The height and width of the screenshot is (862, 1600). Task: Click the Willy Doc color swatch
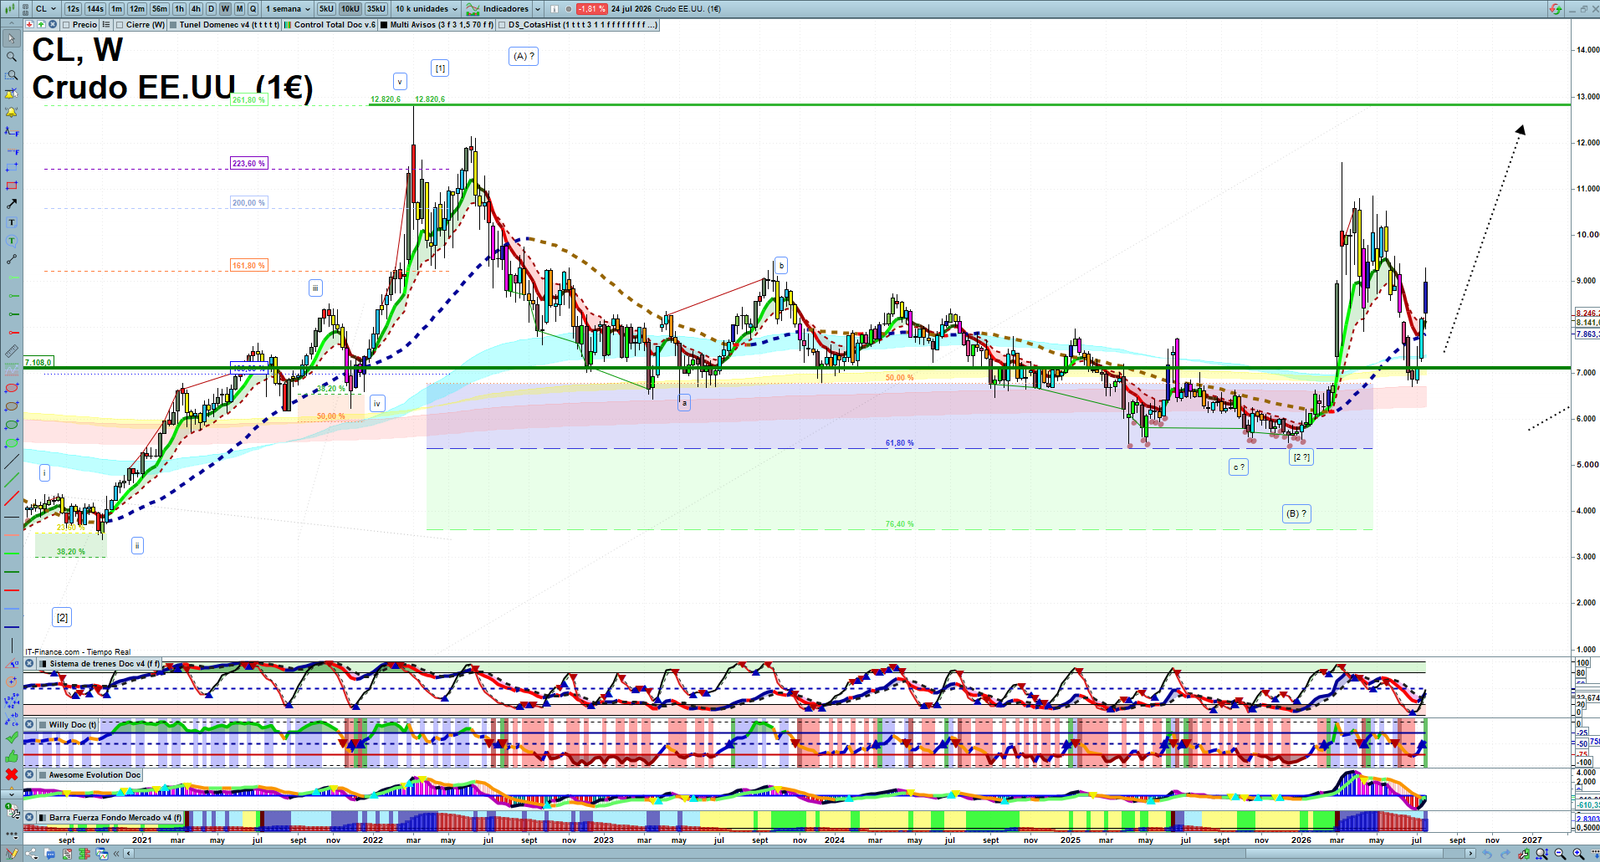[x=43, y=725]
